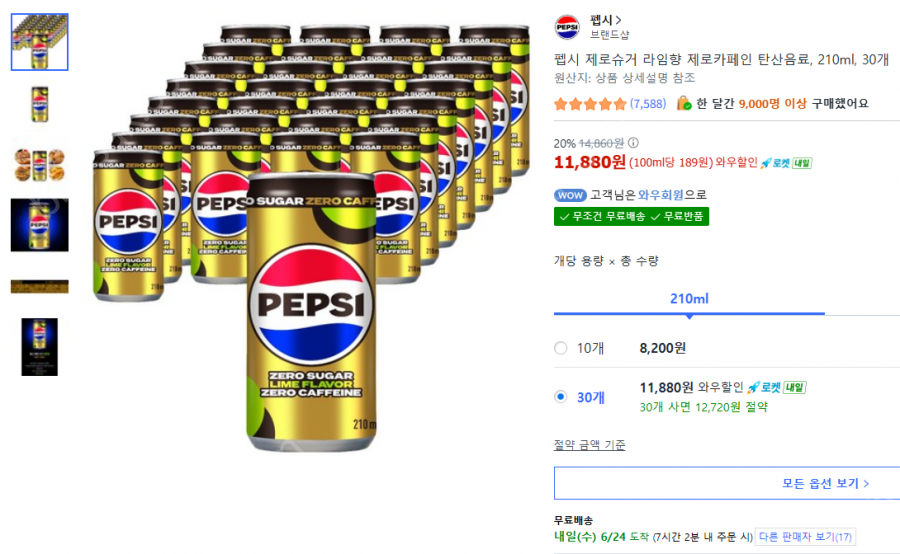The width and height of the screenshot is (900, 554).
Task: Select the thumbnail with fried food
Action: click(x=40, y=165)
